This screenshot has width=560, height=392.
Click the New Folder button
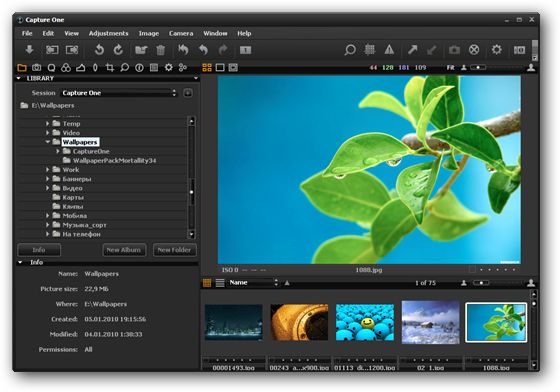coord(174,250)
